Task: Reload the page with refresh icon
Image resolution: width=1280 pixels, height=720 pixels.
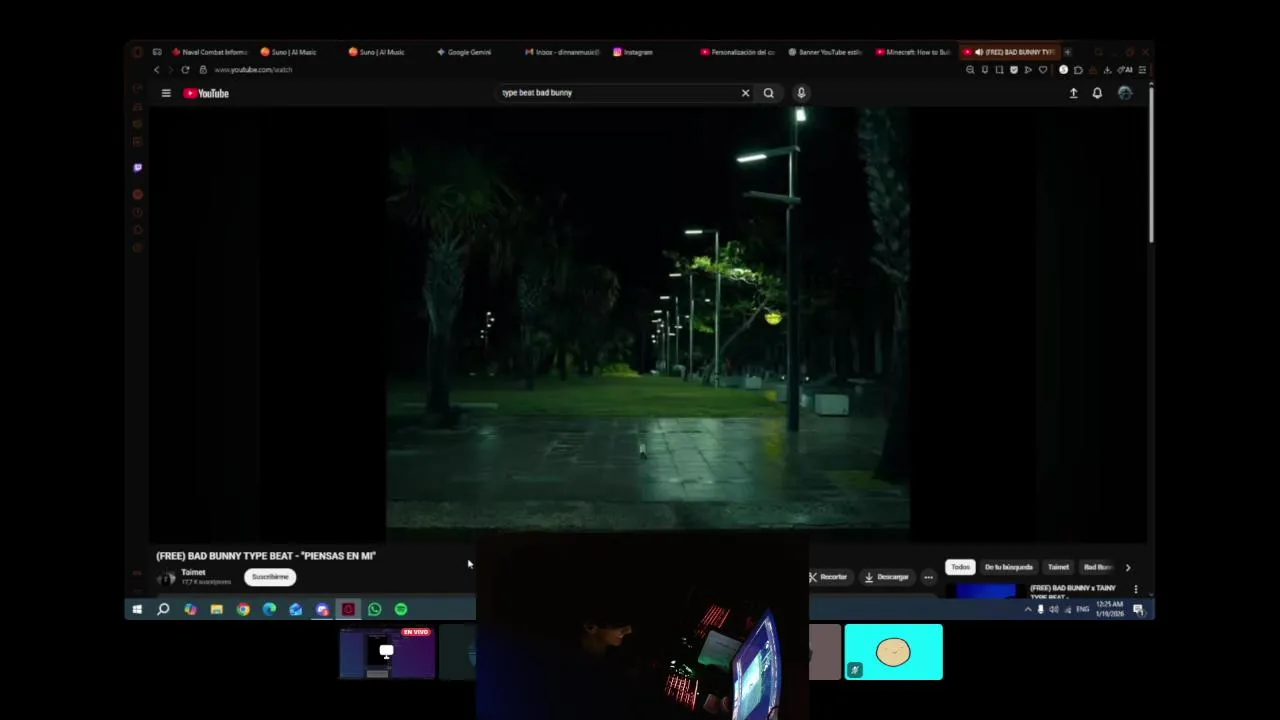Action: click(x=185, y=70)
